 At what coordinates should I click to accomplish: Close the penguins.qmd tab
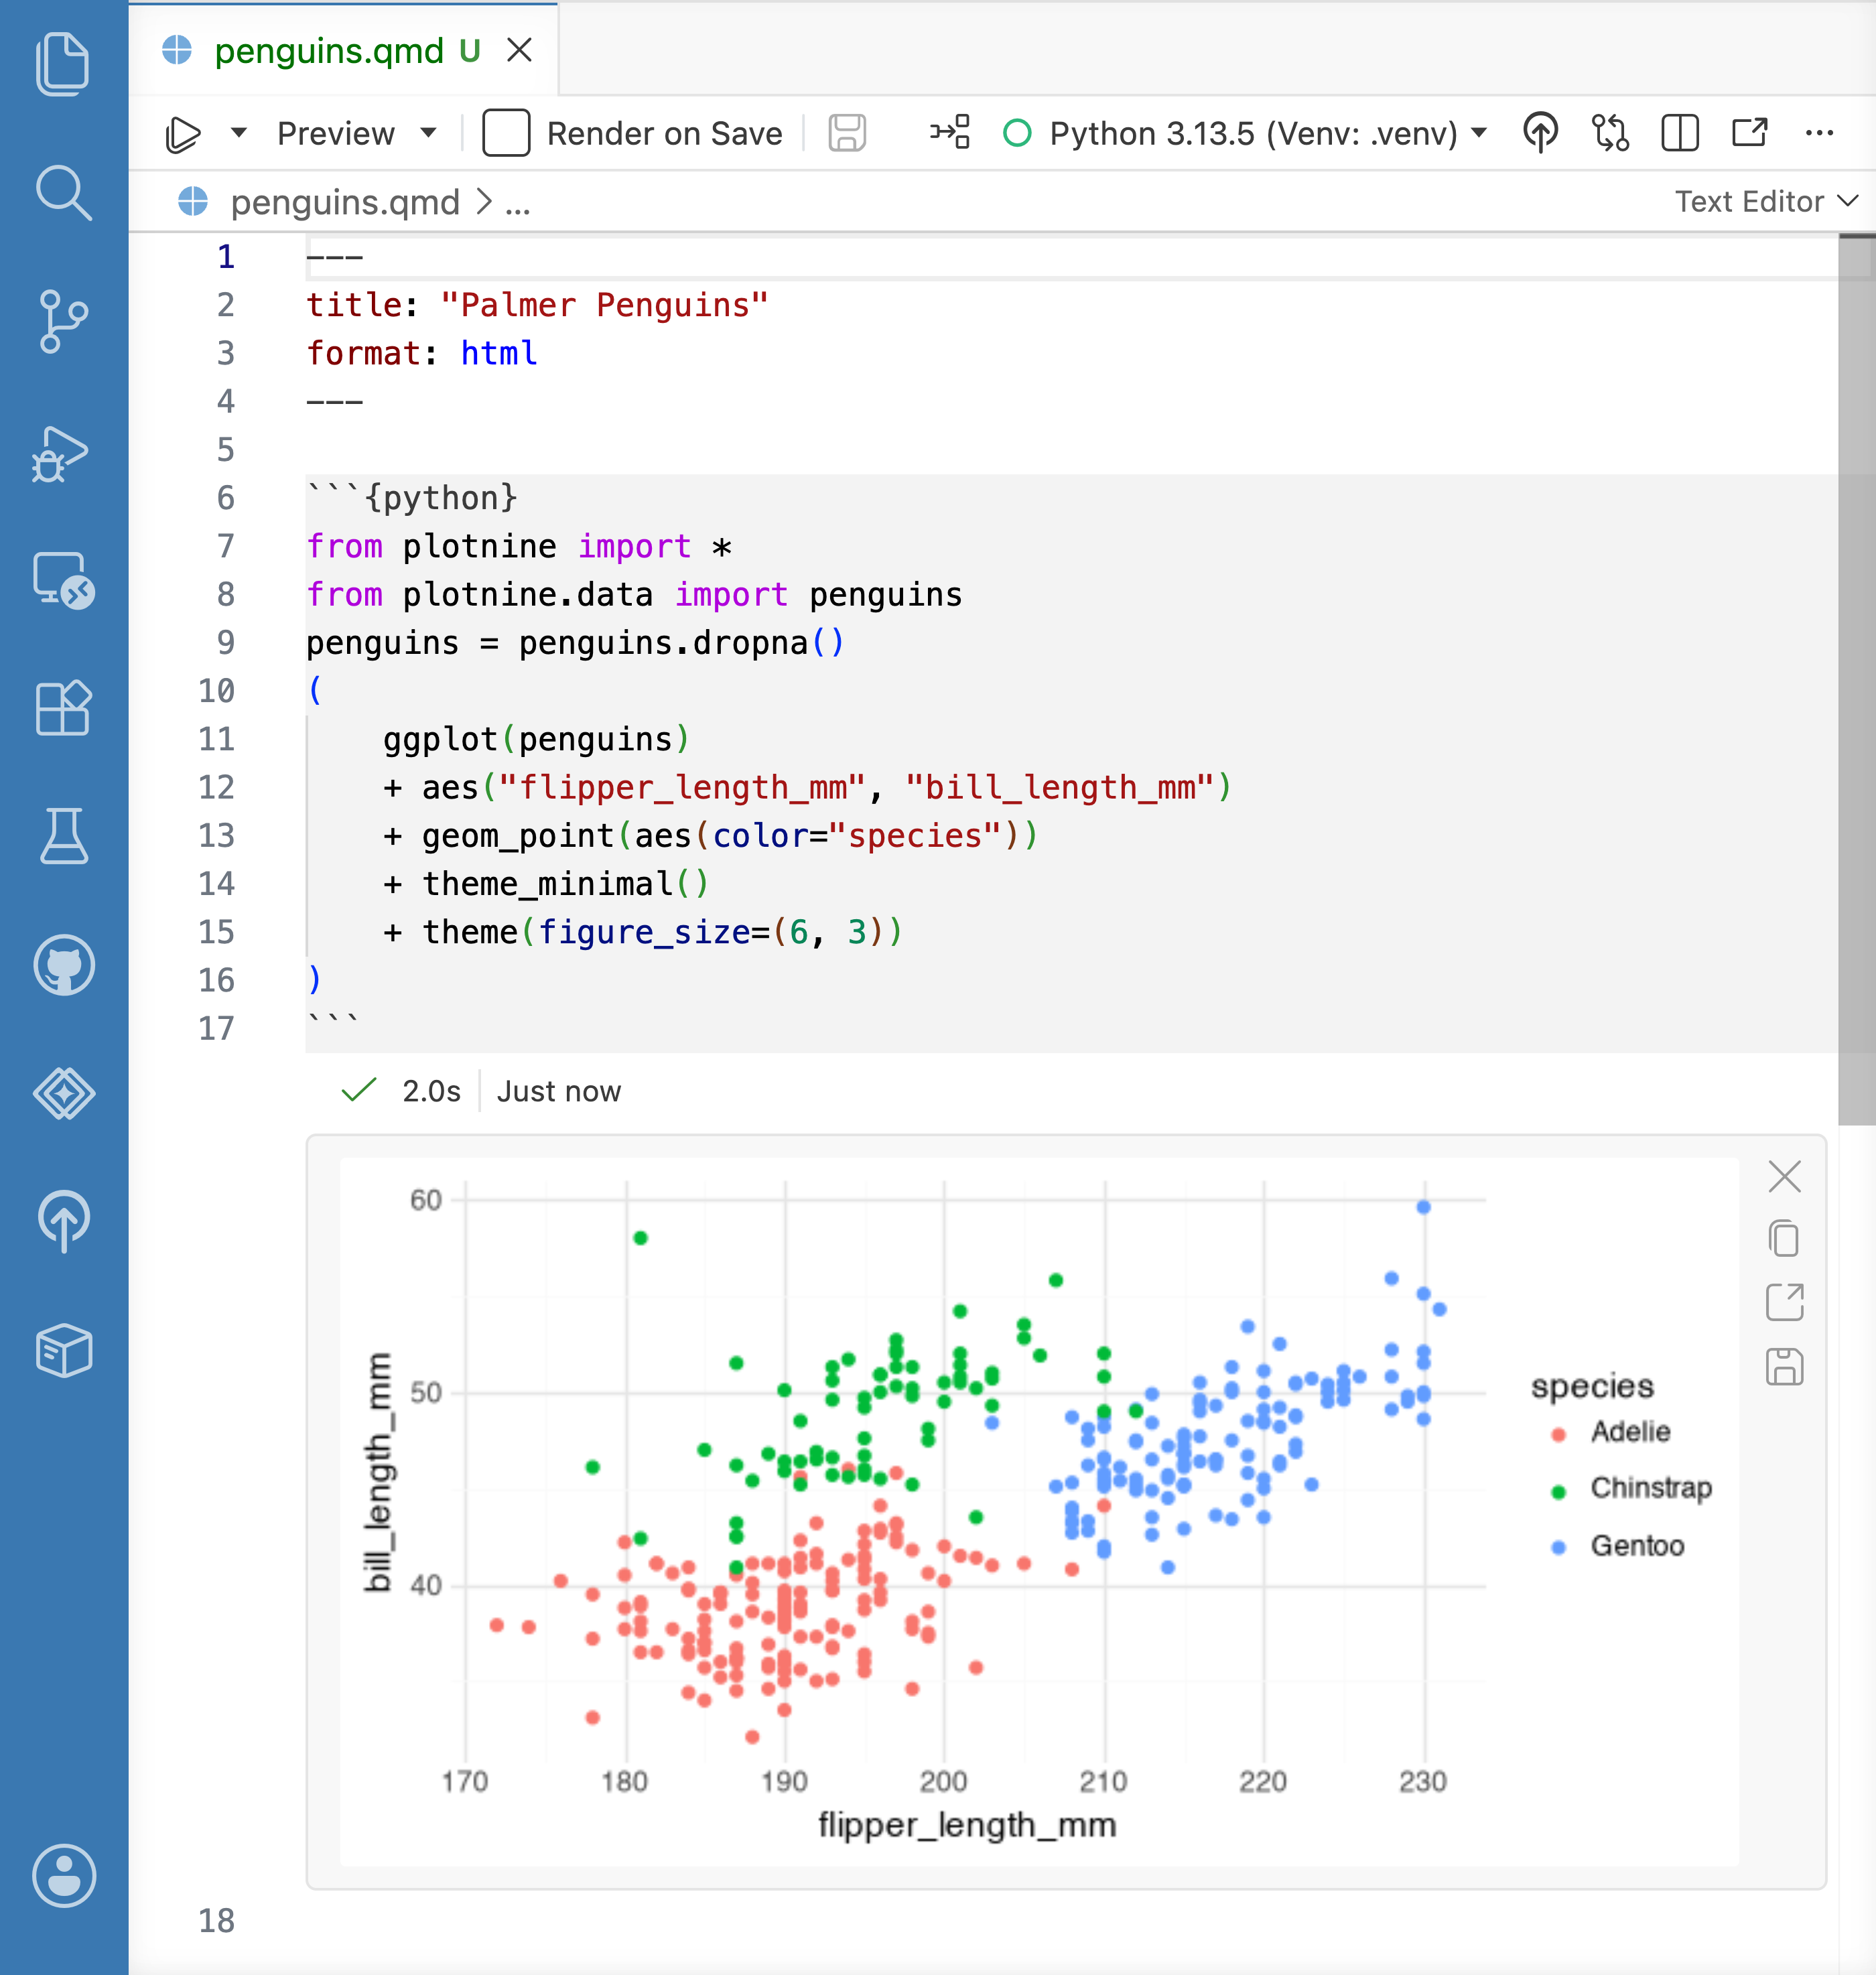(x=519, y=50)
